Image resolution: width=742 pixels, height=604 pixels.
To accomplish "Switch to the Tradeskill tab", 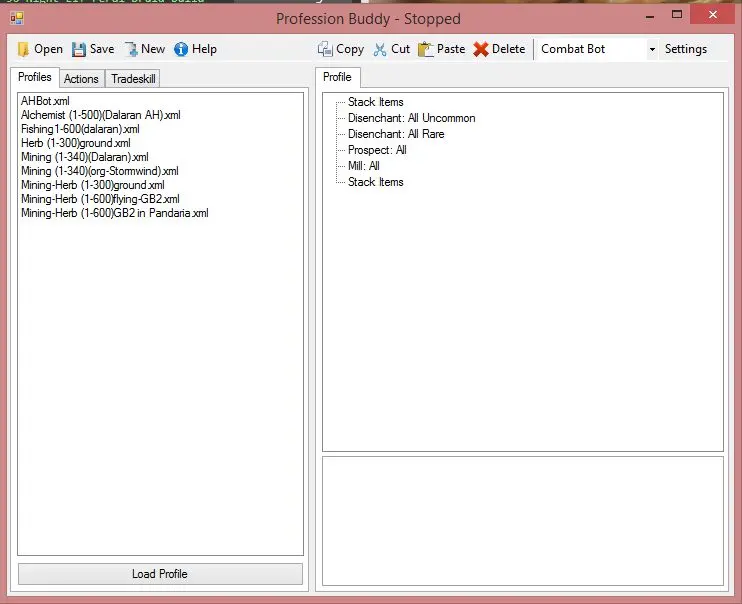I will pos(133,79).
